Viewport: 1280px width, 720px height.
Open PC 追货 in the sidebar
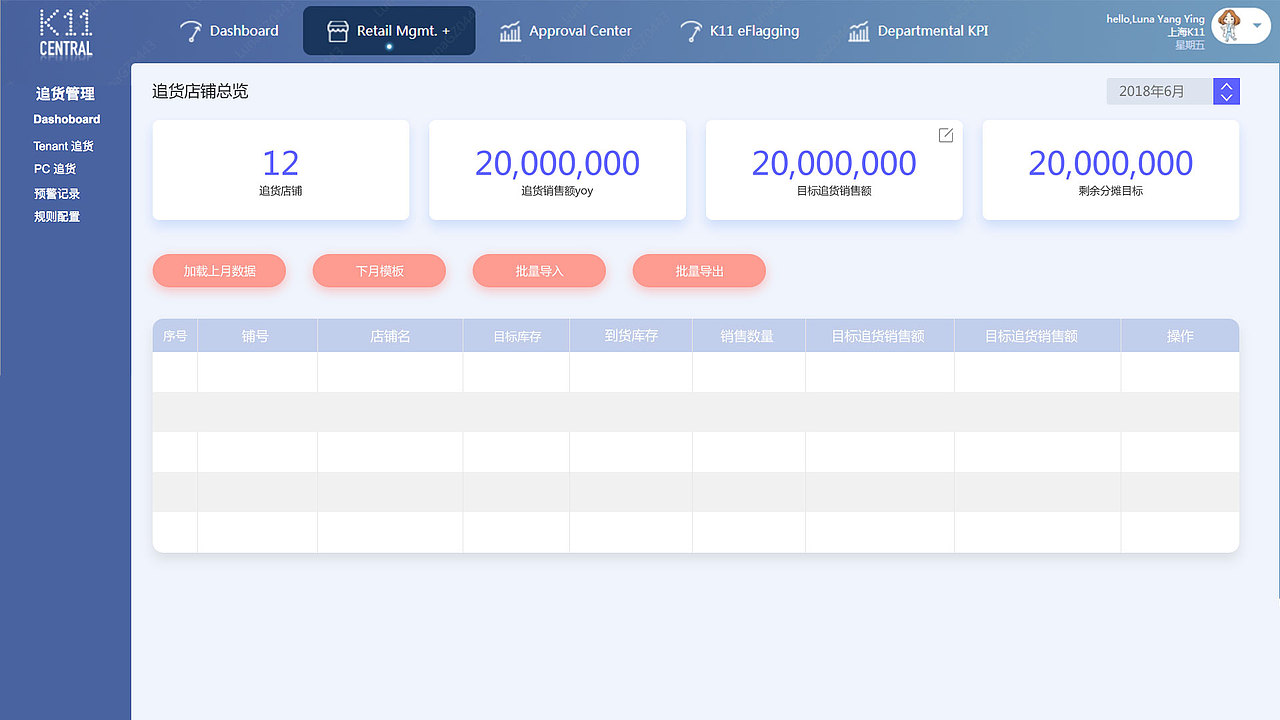click(55, 169)
